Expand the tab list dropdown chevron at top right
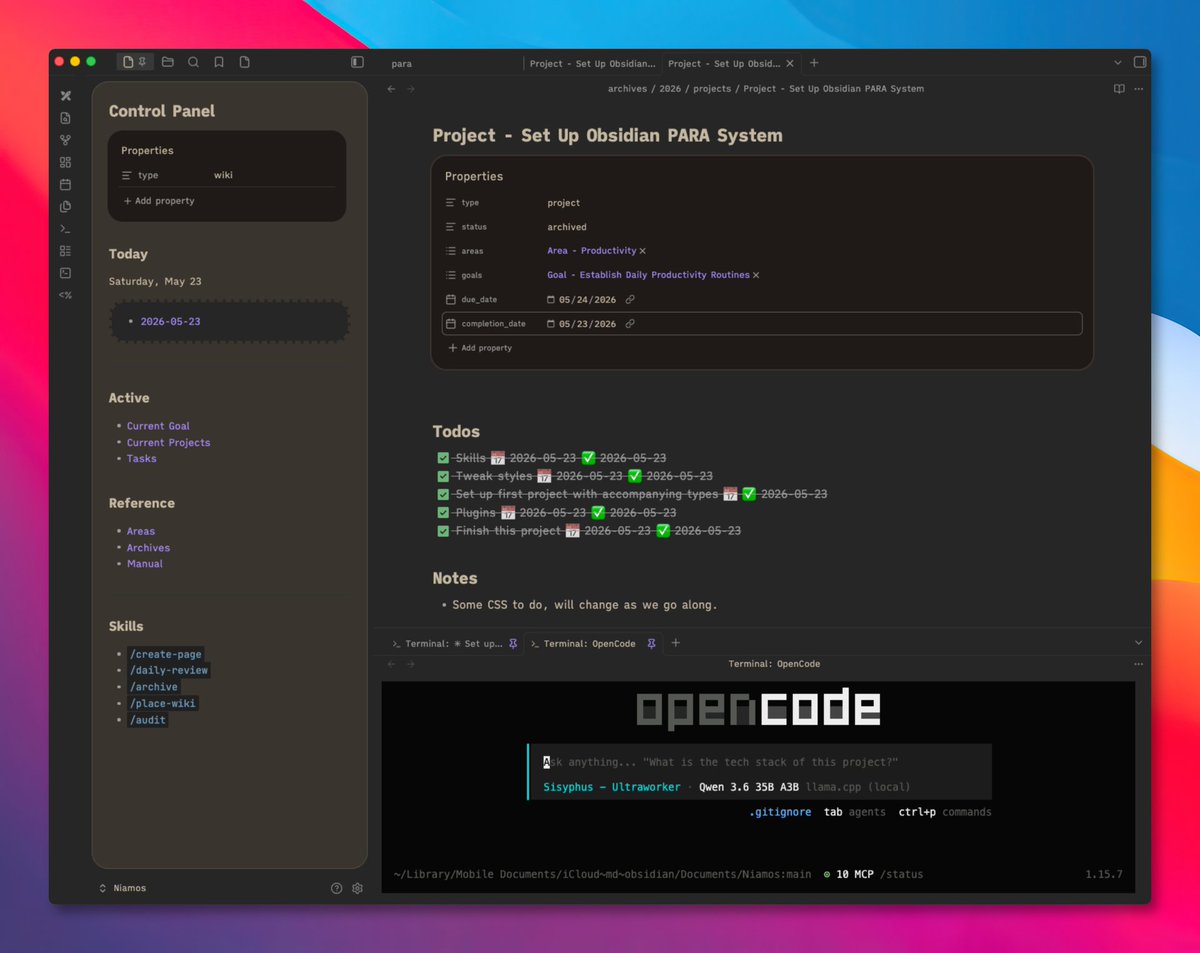Image resolution: width=1200 pixels, height=953 pixels. pyautogui.click(x=1117, y=63)
